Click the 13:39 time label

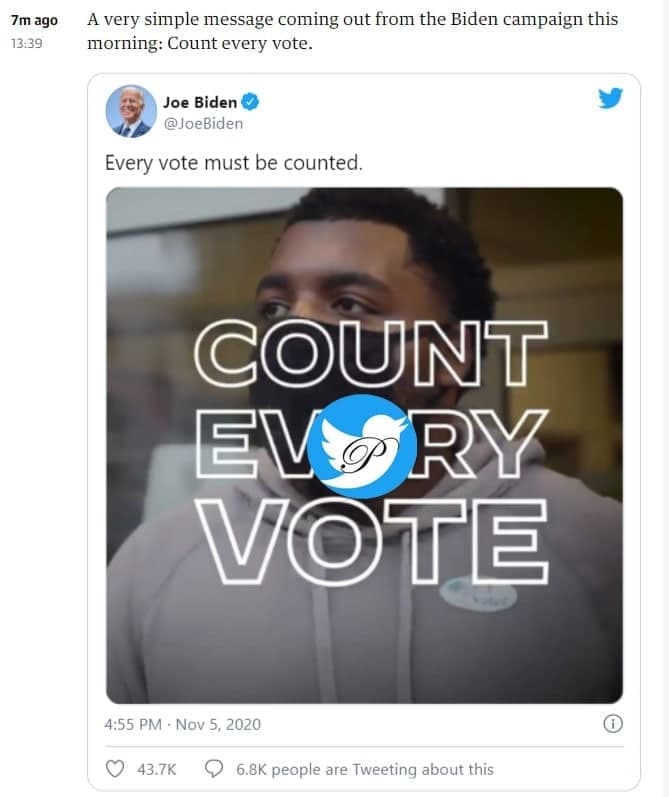tap(27, 45)
